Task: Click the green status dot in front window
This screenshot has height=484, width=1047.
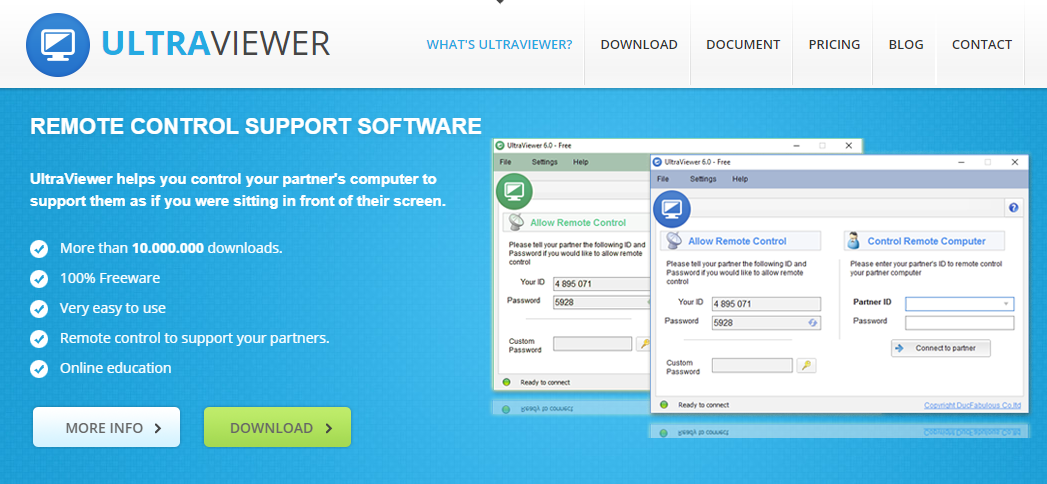Action: (664, 405)
